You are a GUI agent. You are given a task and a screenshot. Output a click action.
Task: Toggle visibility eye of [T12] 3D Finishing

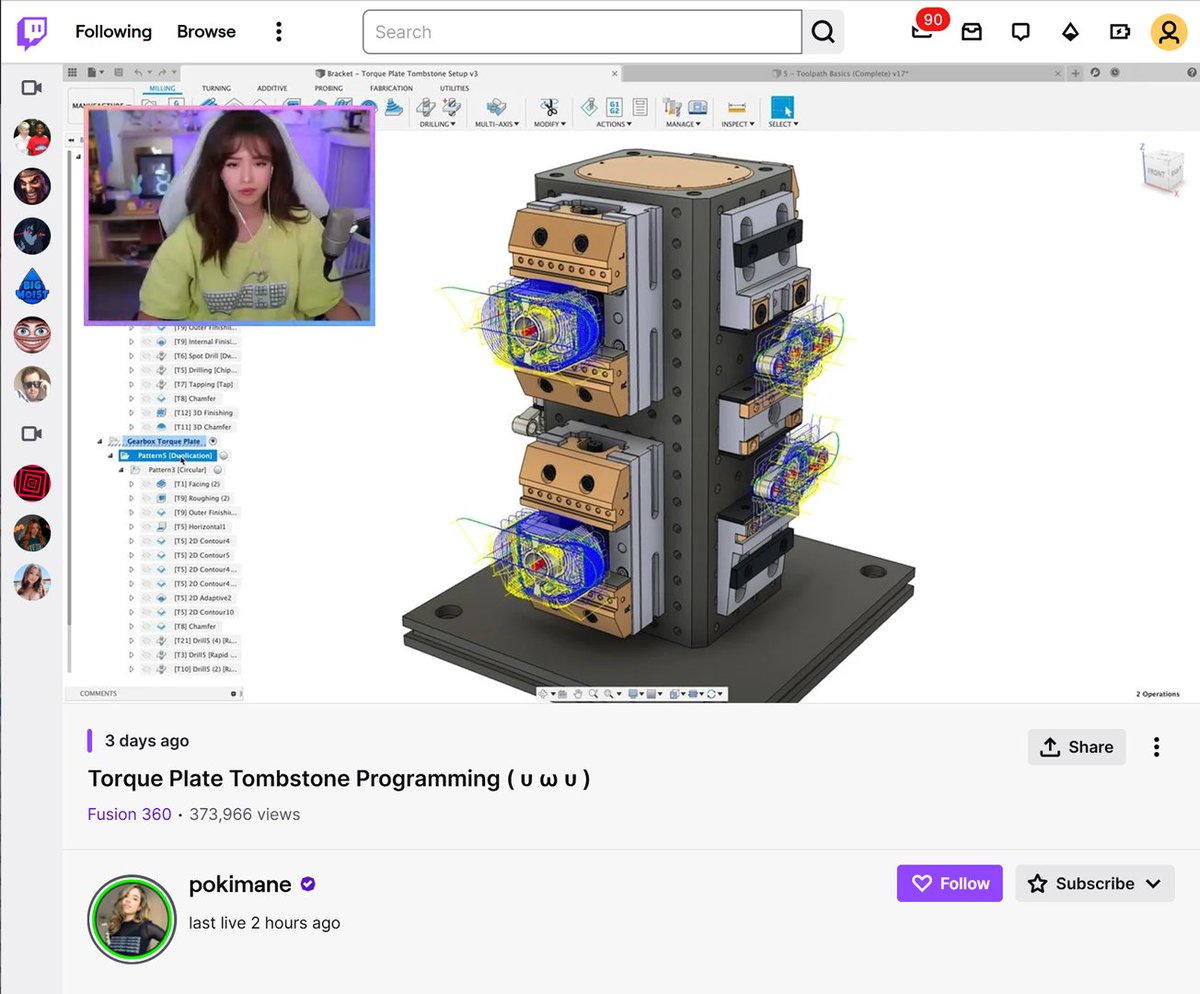click(x=146, y=412)
